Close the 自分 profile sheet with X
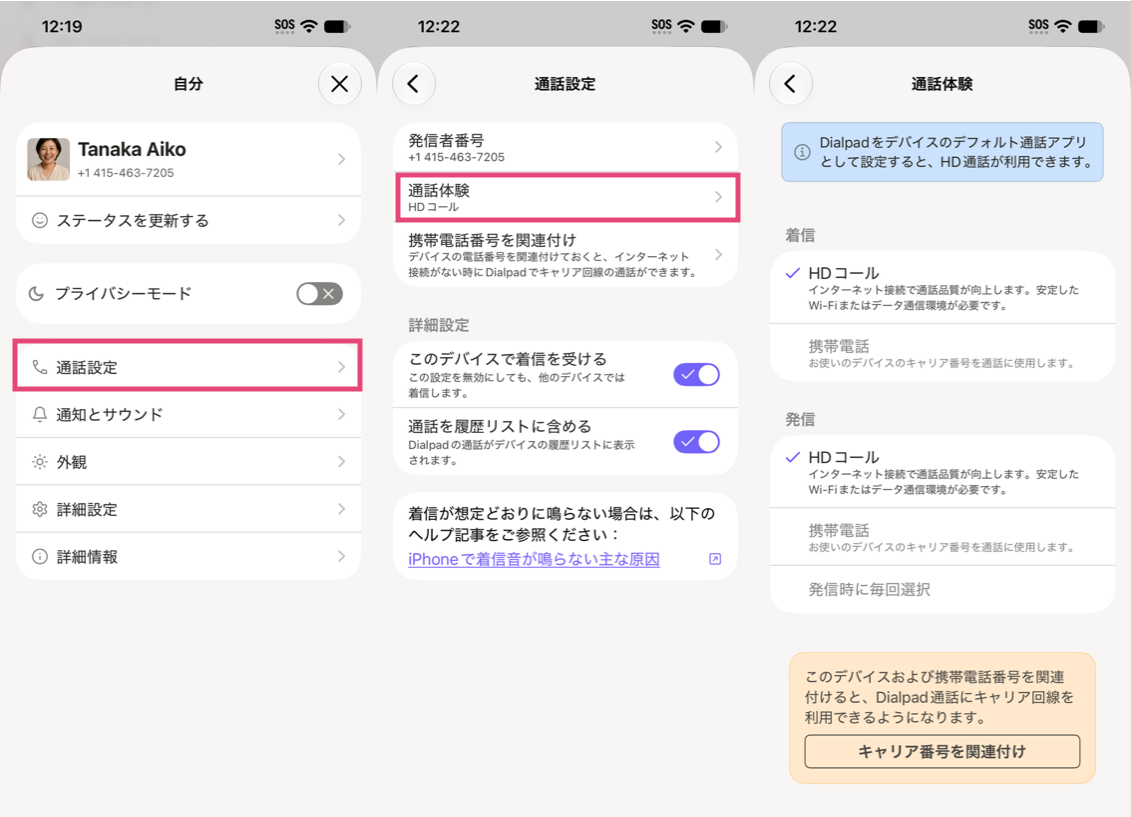This screenshot has width=1131, height=817. 339,84
